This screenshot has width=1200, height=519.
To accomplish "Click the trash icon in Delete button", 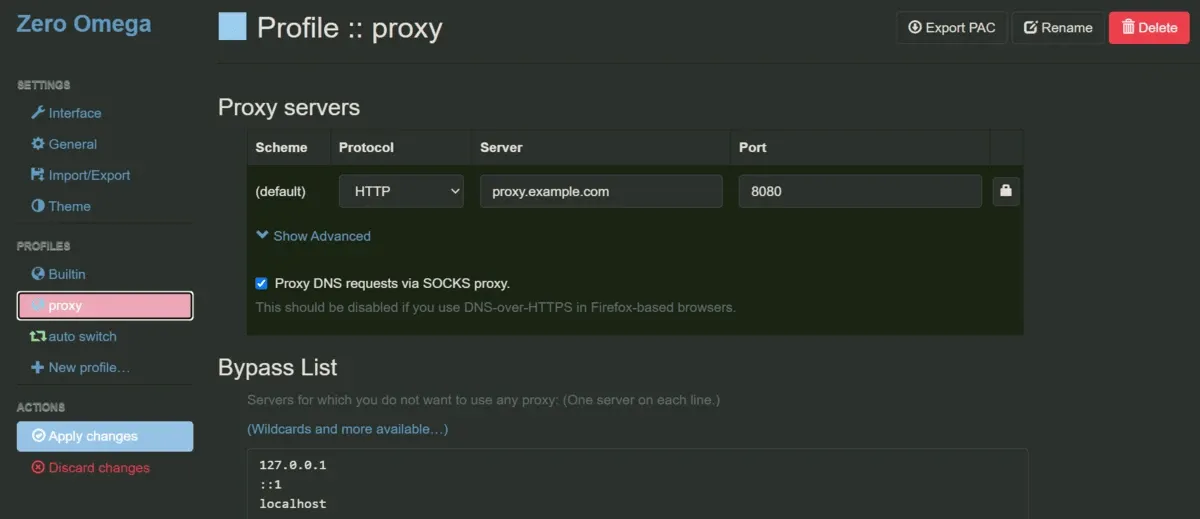I will [1128, 27].
